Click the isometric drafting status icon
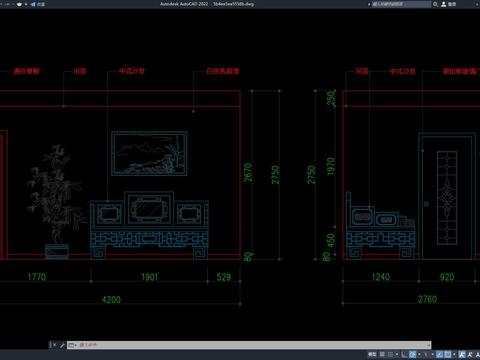This screenshot has width=480, height=360. click(x=426, y=354)
